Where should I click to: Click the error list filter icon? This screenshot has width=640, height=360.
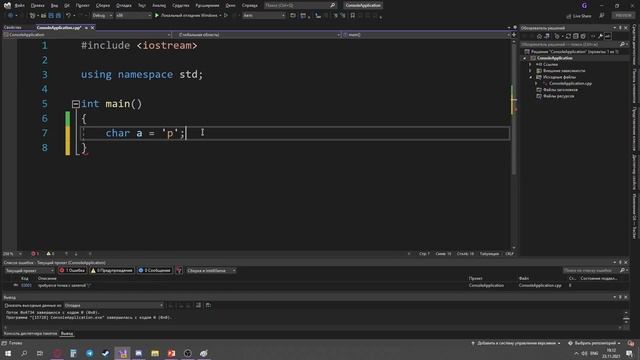(179, 271)
